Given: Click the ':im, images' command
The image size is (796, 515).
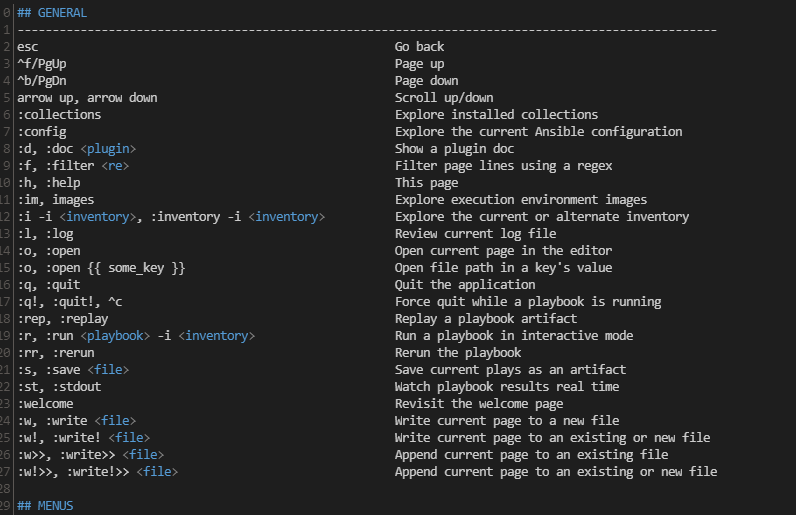Looking at the screenshot, I should (x=55, y=200).
